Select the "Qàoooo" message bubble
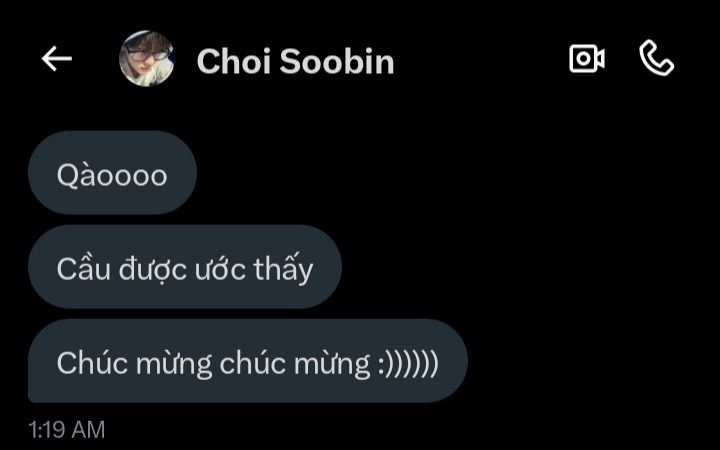This screenshot has width=720, height=450. pyautogui.click(x=112, y=173)
